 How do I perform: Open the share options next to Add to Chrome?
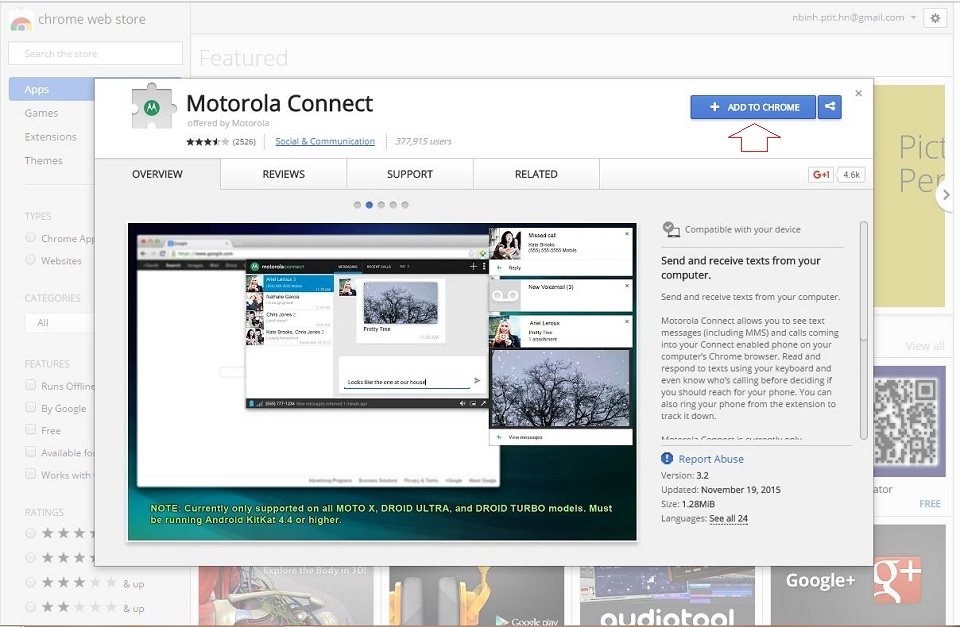tap(829, 107)
